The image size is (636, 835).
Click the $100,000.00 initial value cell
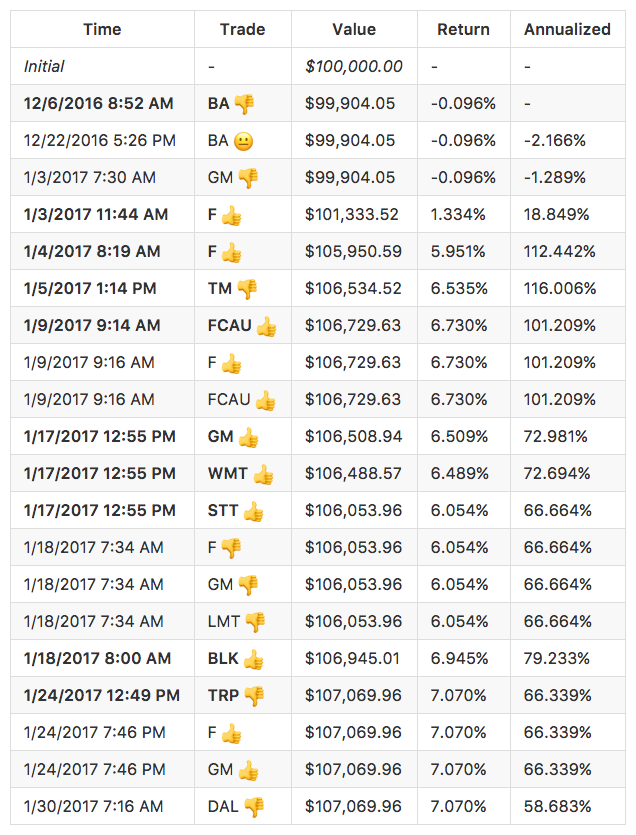(354, 67)
